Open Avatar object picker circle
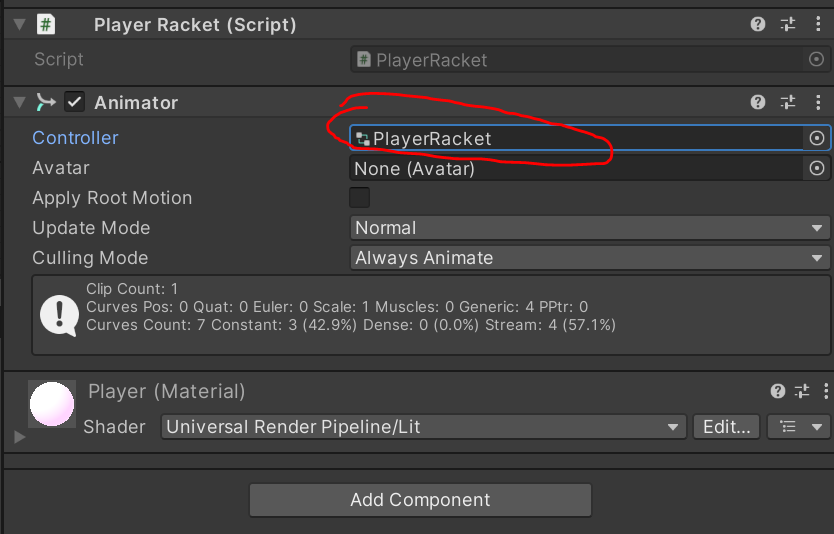The width and height of the screenshot is (834, 534). (x=817, y=168)
